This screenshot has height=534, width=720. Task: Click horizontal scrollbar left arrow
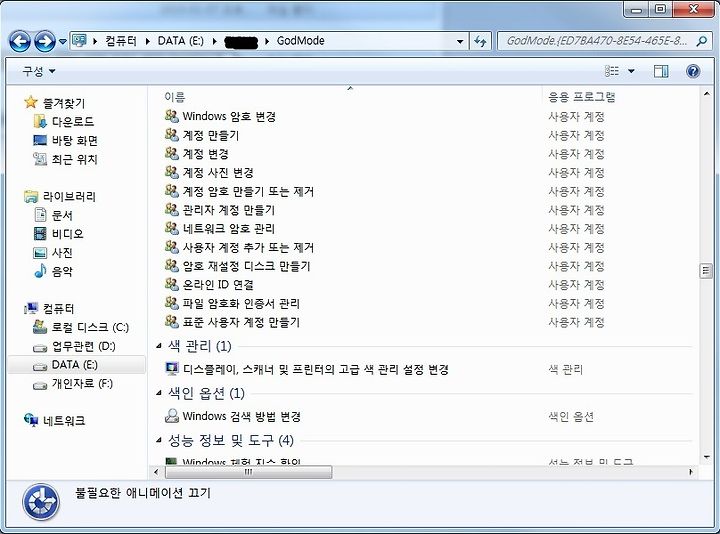pyautogui.click(x=157, y=472)
